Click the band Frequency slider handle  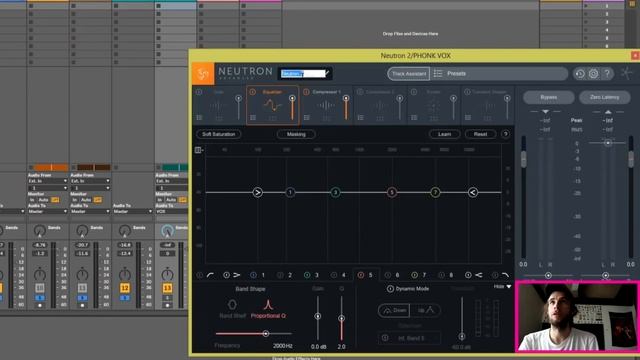[266, 333]
